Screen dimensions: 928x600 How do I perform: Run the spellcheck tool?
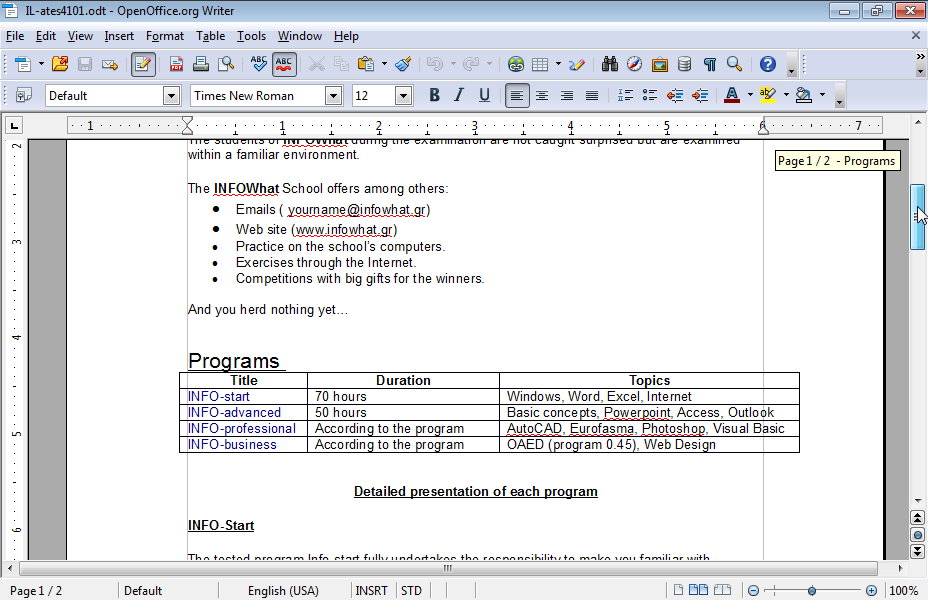click(258, 64)
